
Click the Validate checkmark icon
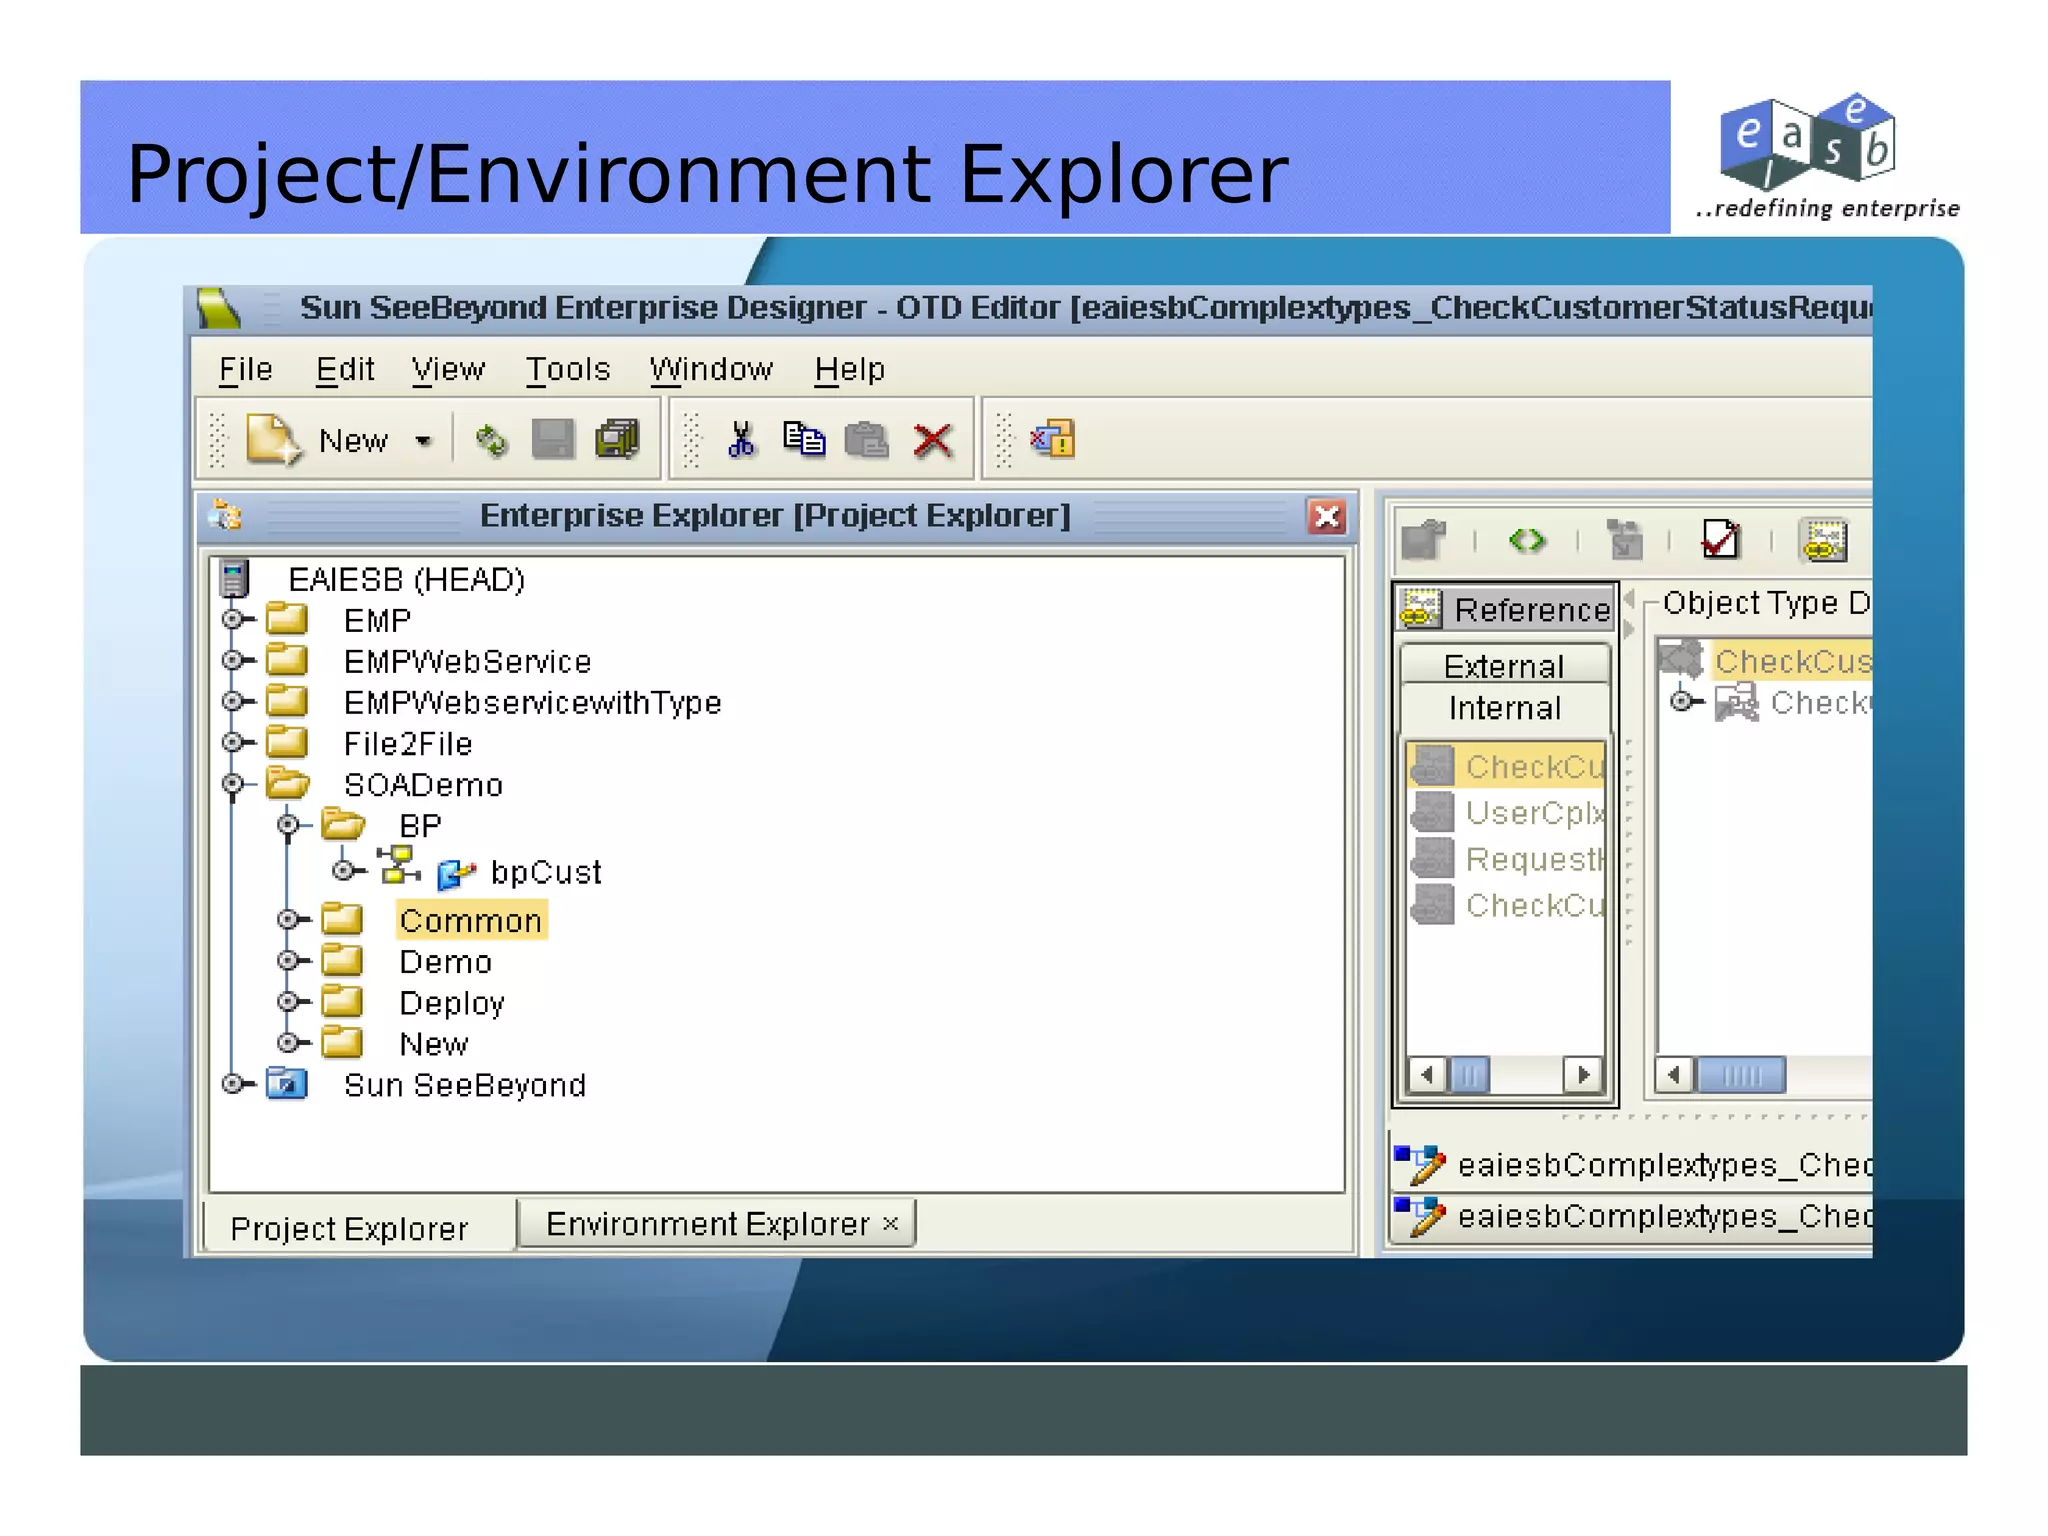pyautogui.click(x=1720, y=540)
